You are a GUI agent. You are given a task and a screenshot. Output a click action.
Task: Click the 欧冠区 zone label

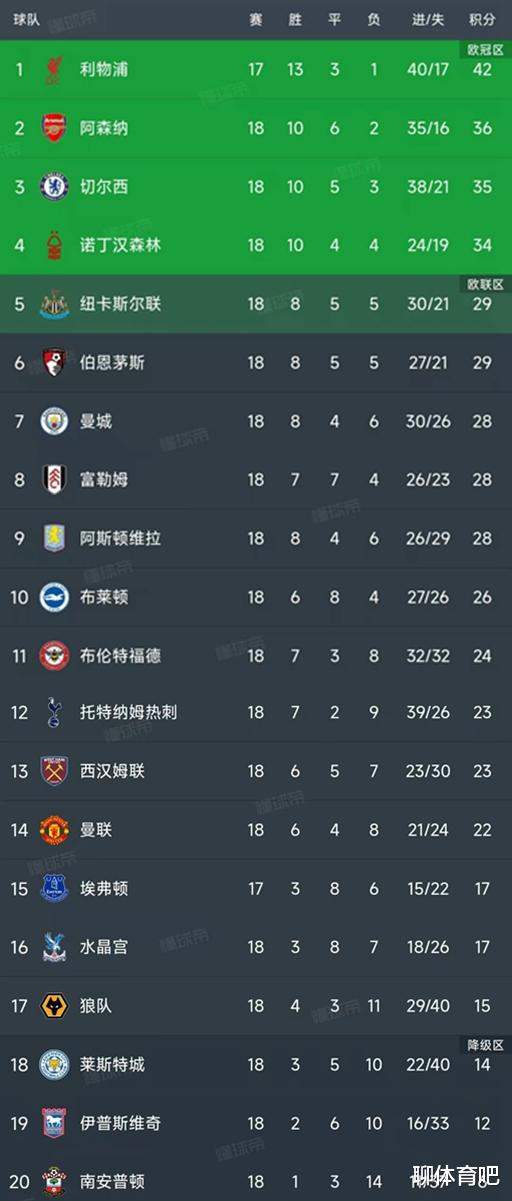484,49
